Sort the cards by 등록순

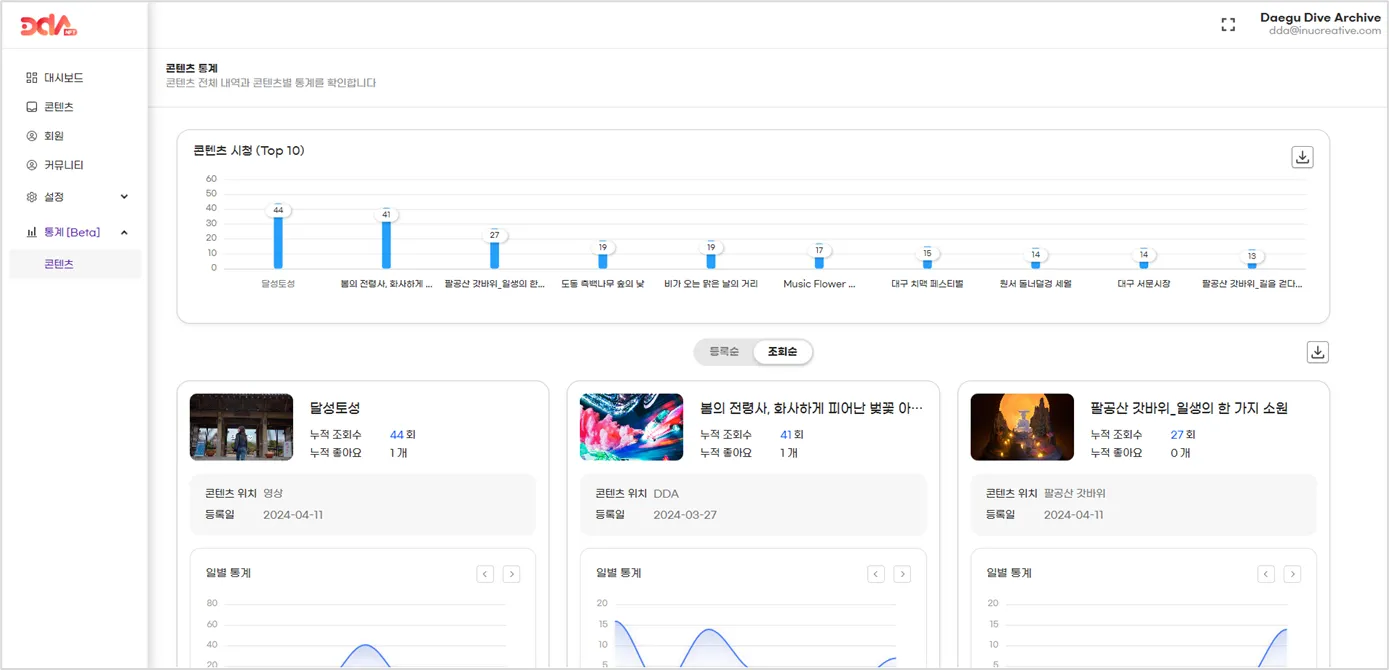click(x=724, y=352)
